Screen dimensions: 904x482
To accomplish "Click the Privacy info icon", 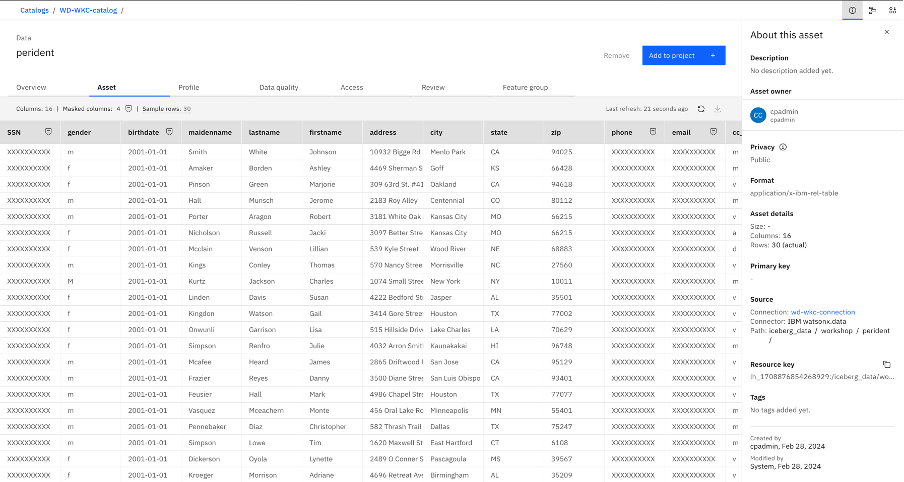I will click(783, 147).
